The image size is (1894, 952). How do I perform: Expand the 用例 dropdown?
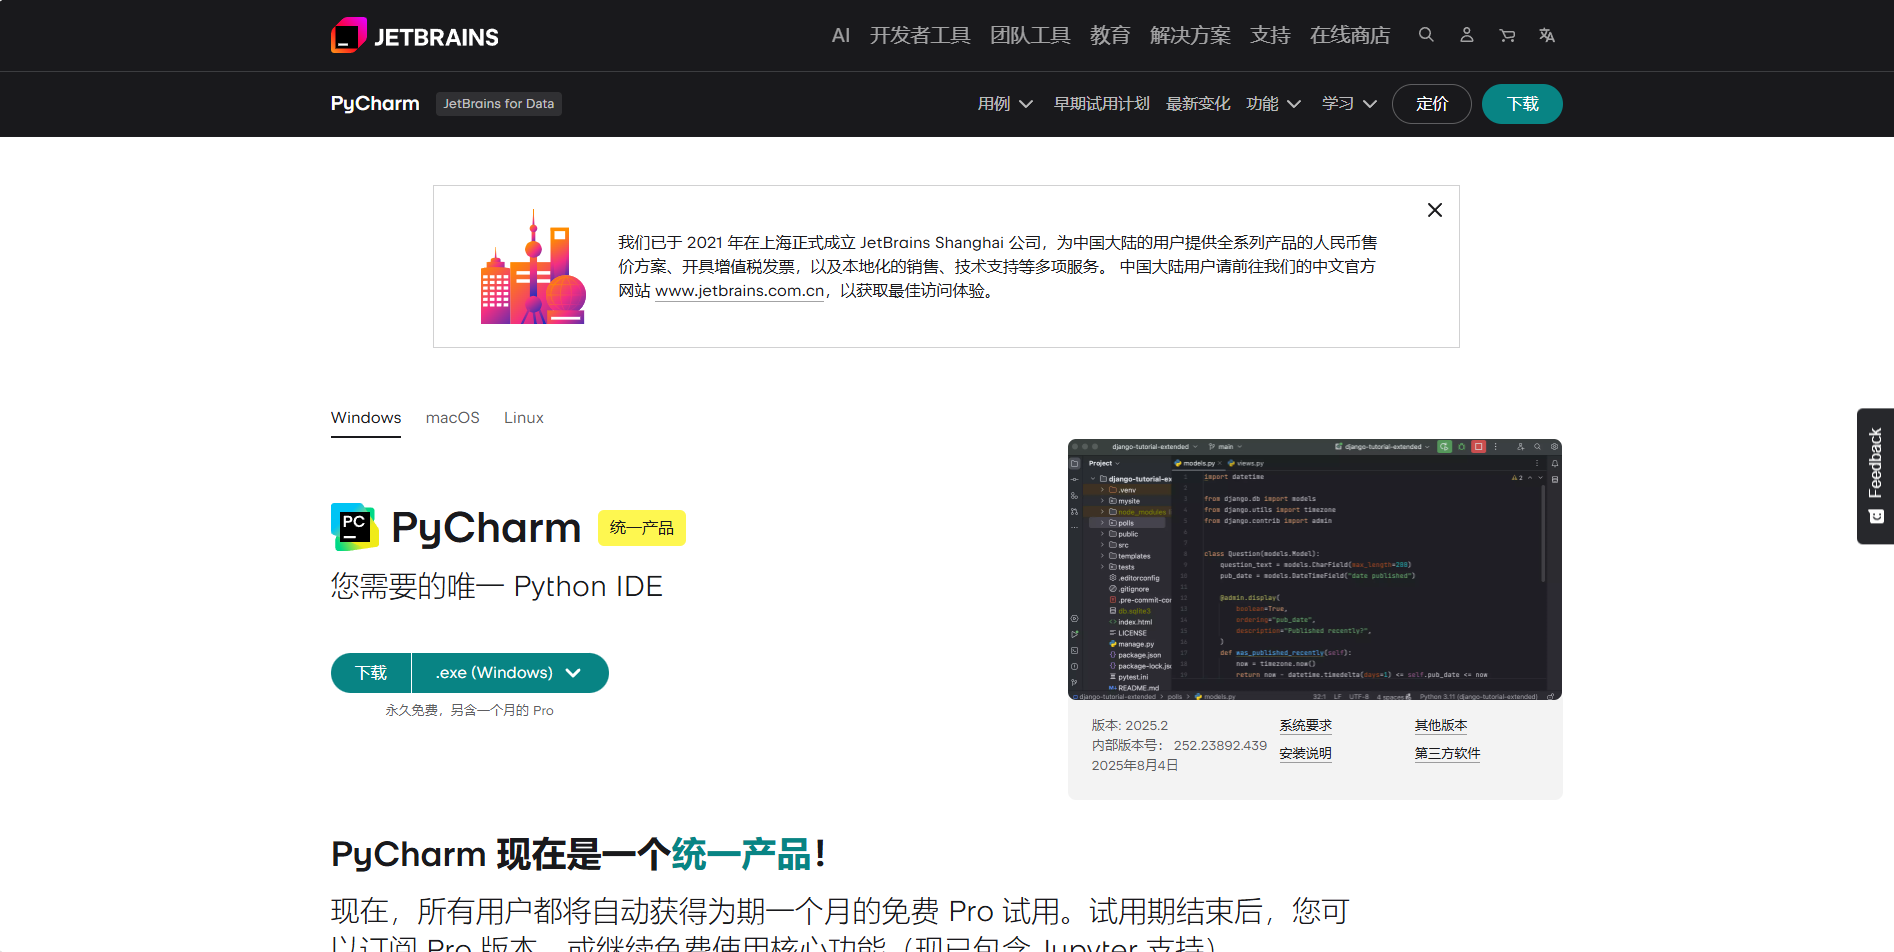coord(1005,104)
